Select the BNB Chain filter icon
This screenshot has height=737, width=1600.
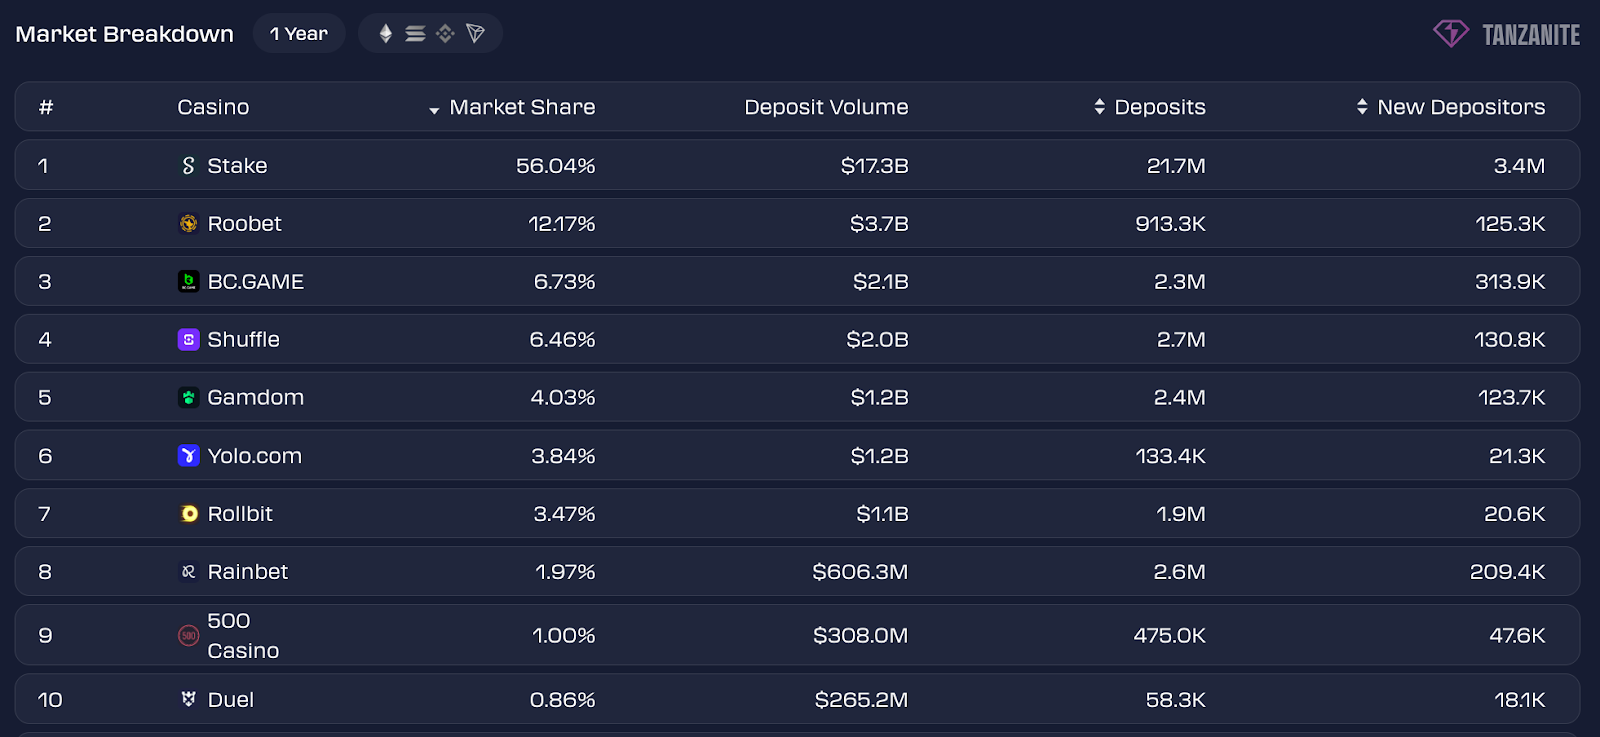445,34
